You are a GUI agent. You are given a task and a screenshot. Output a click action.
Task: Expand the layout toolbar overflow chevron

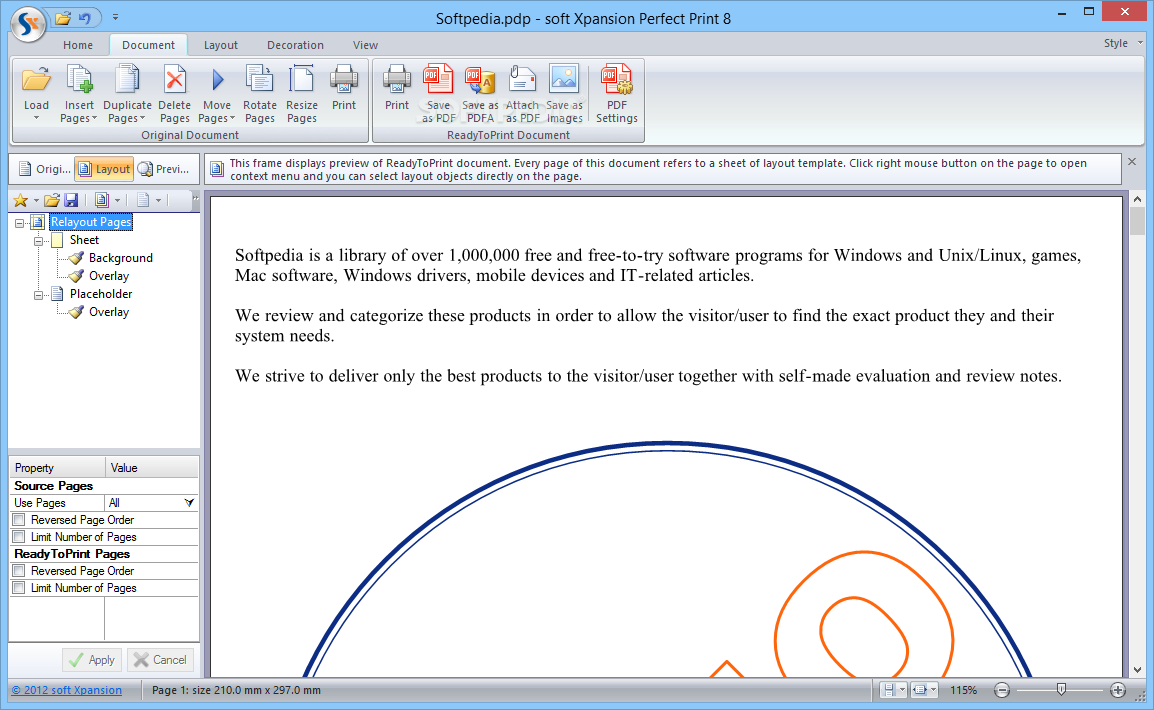[x=195, y=198]
